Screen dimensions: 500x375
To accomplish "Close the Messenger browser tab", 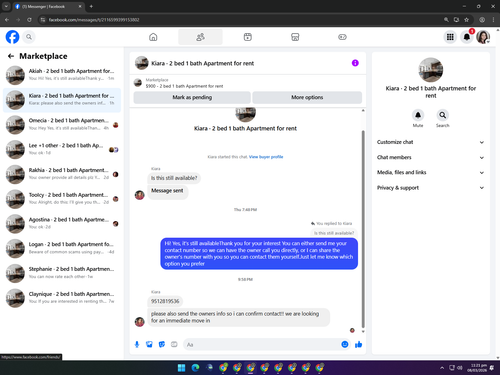I will (x=80, y=6).
